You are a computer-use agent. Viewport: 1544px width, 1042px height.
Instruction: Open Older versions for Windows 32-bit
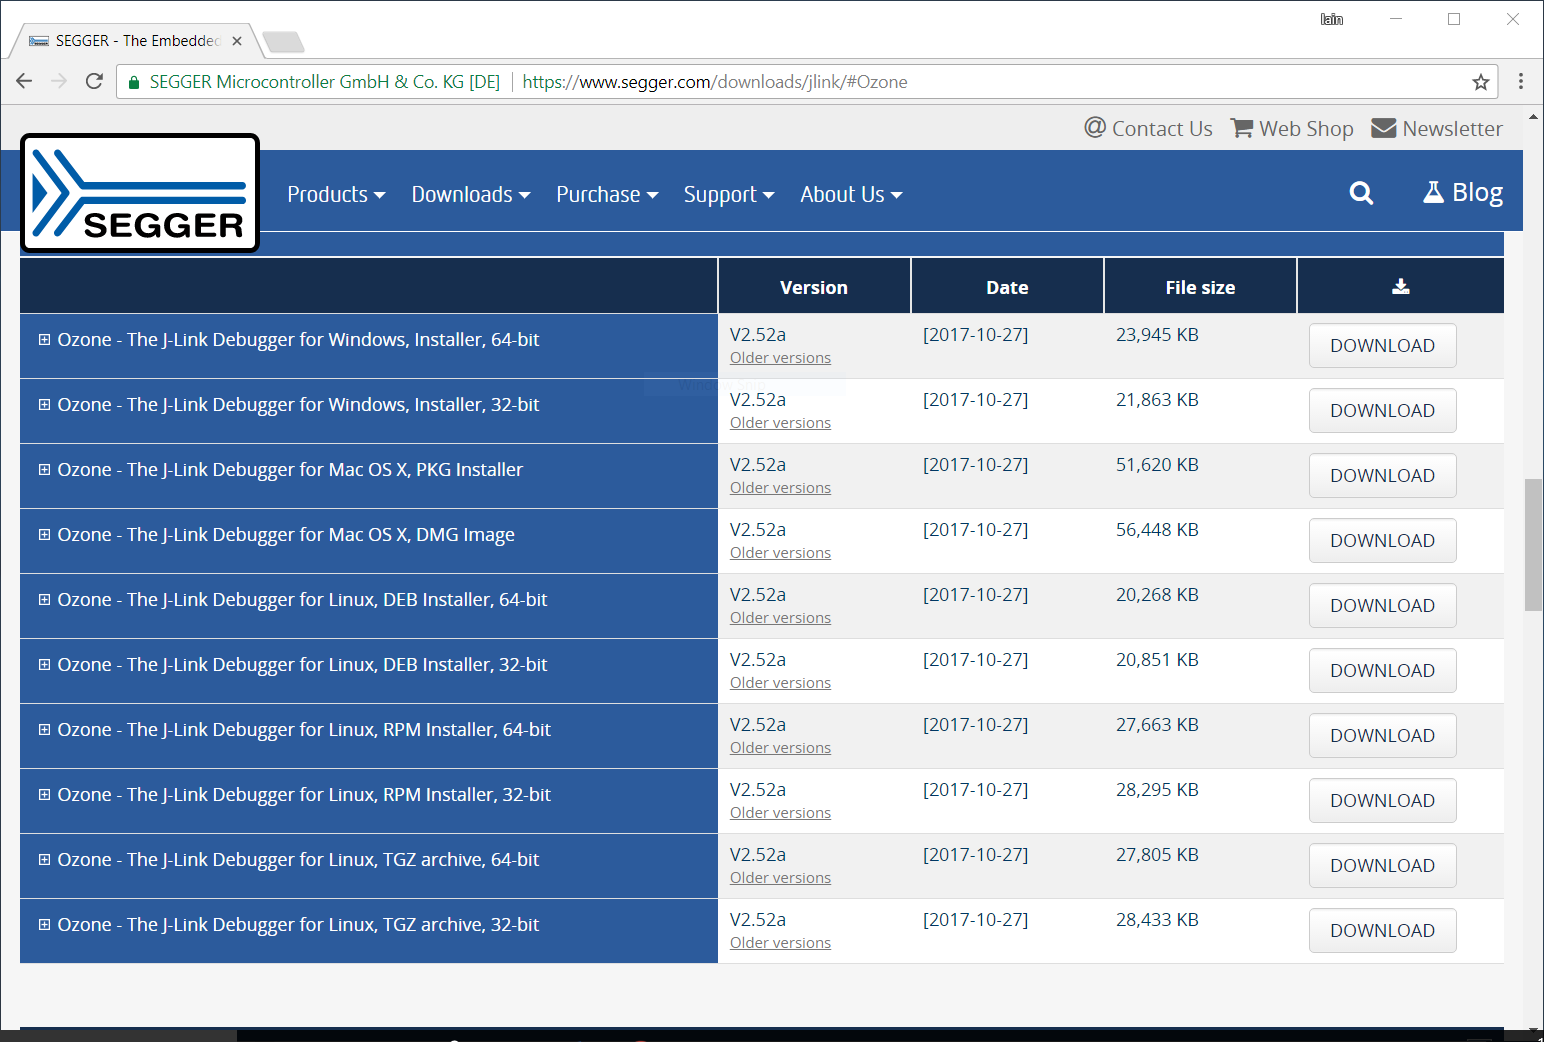(780, 423)
